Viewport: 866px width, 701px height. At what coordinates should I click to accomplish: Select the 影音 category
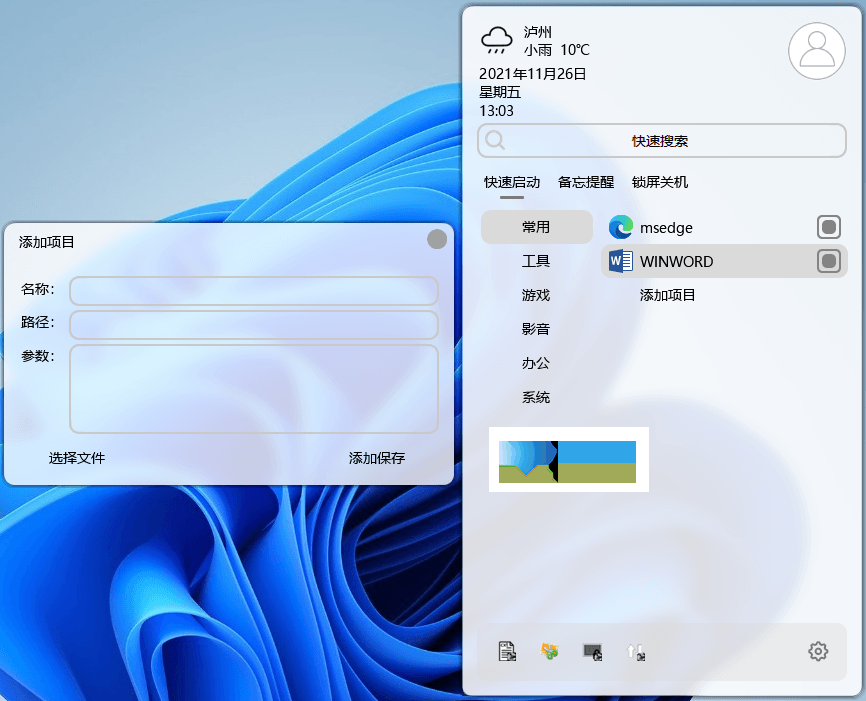pyautogui.click(x=536, y=329)
